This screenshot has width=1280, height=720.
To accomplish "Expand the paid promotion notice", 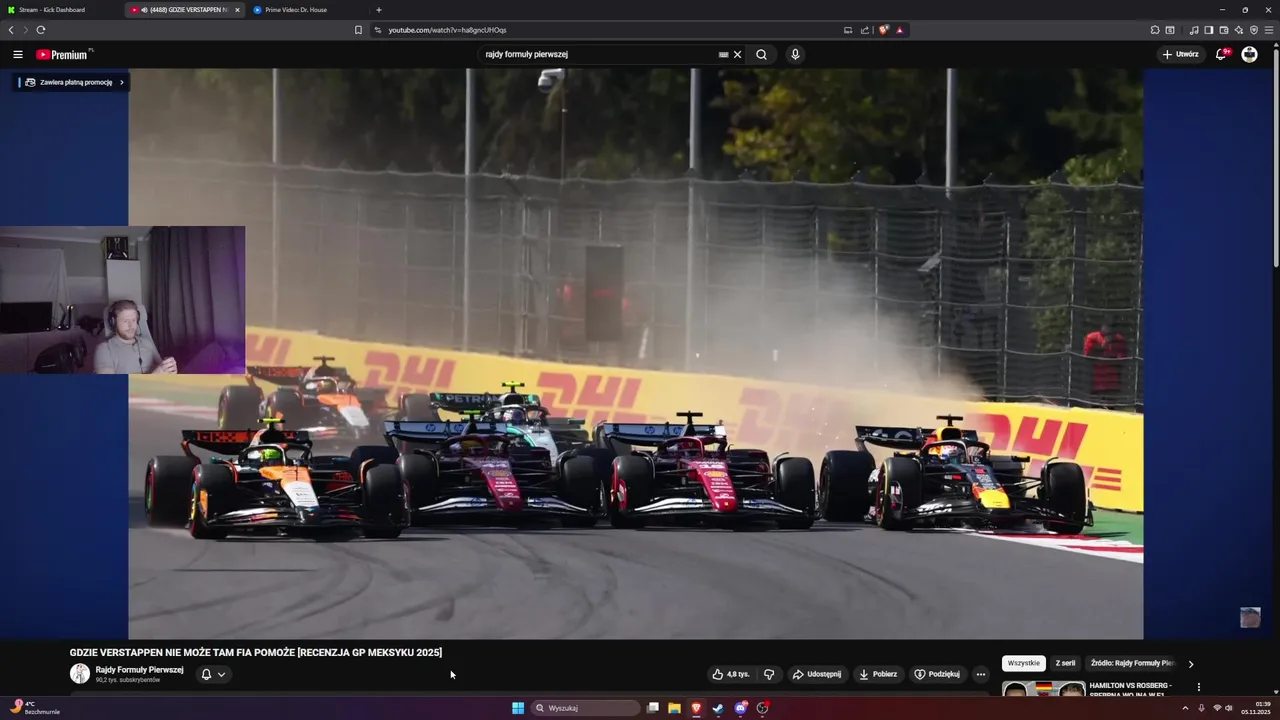I will [72, 82].
